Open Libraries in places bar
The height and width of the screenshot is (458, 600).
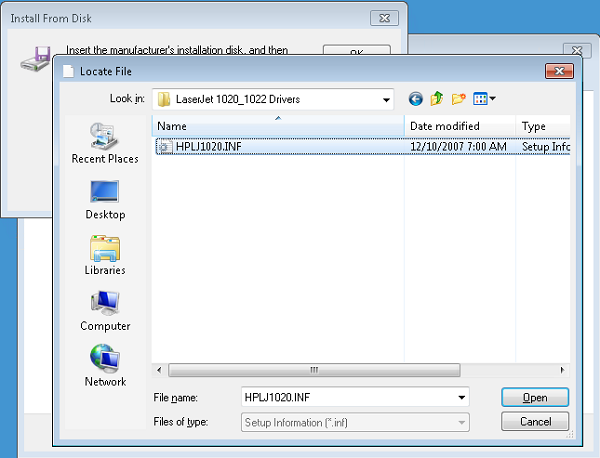[105, 256]
